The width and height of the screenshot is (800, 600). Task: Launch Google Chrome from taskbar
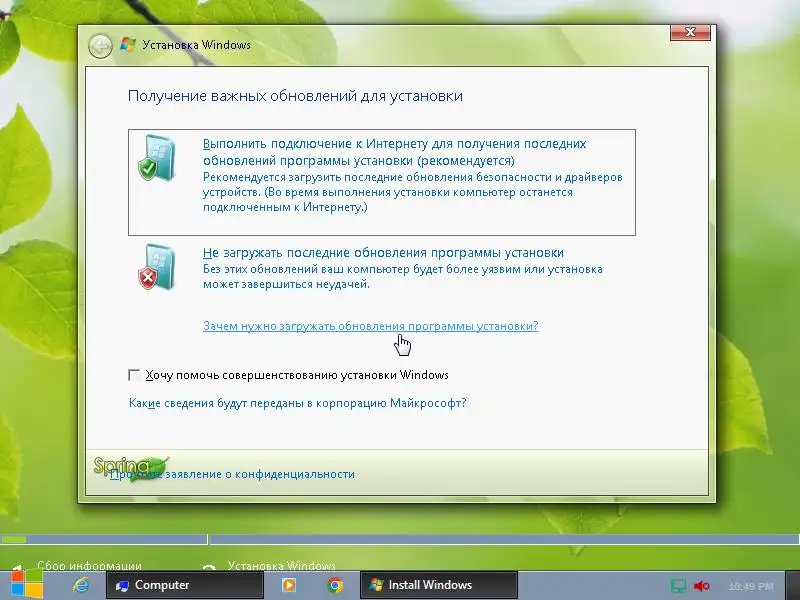coord(335,585)
